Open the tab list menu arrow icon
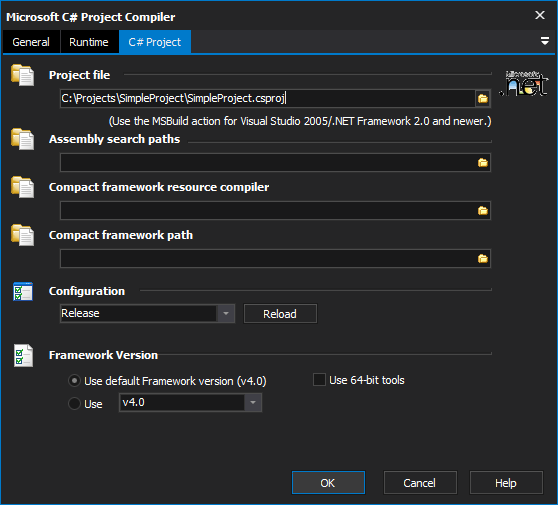Image resolution: width=558 pixels, height=505 pixels. (544, 41)
